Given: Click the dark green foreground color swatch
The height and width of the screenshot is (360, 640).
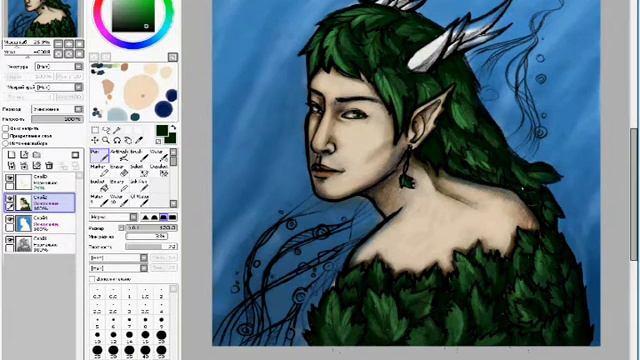Looking at the screenshot, I should 162,131.
